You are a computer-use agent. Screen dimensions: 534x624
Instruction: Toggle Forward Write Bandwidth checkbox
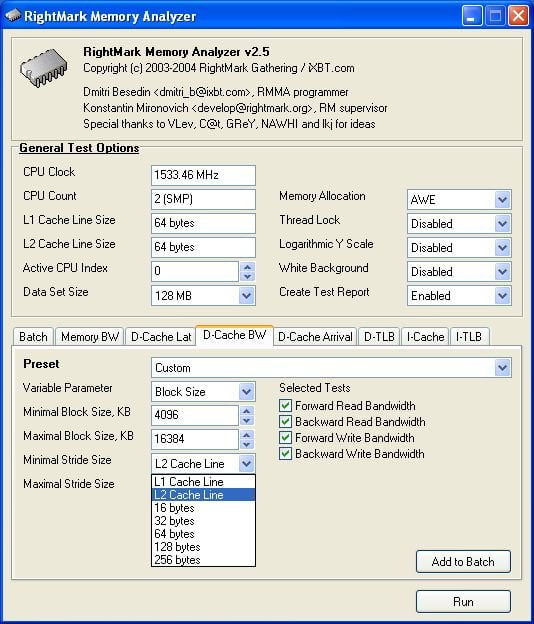pyautogui.click(x=285, y=437)
